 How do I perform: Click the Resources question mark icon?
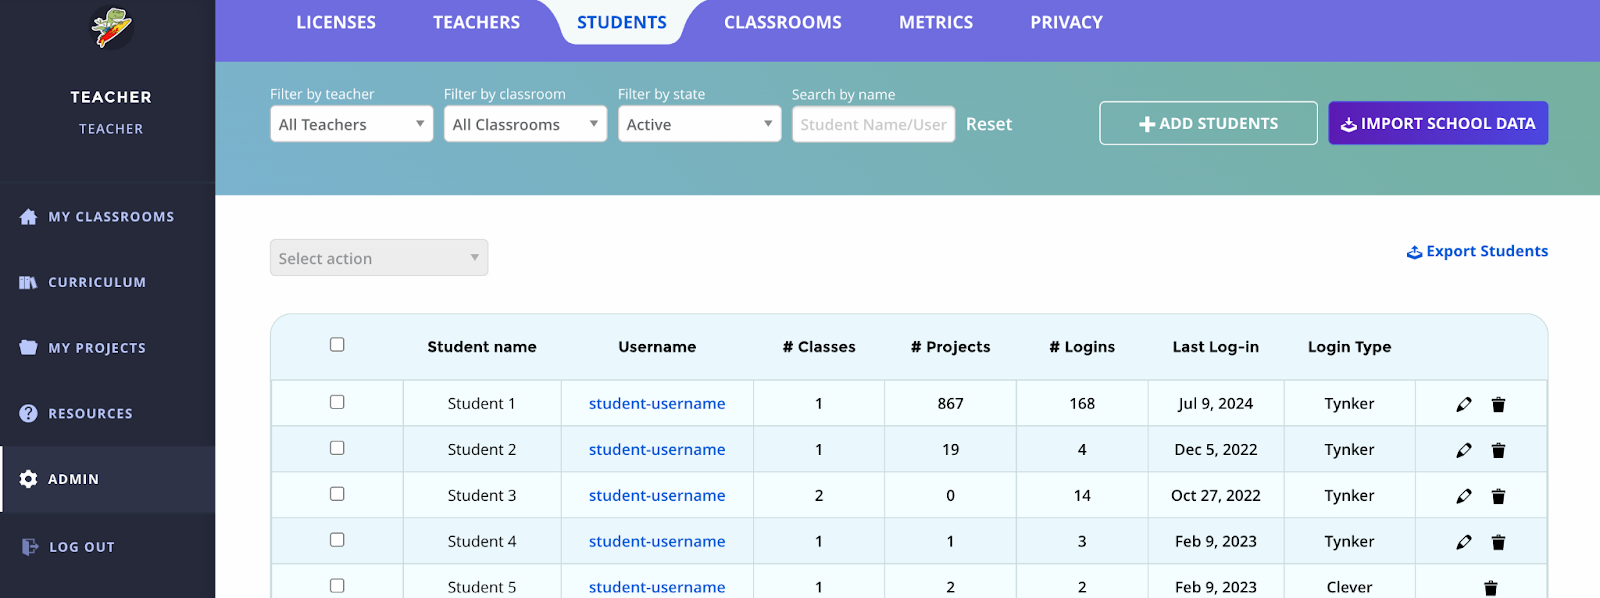click(29, 413)
